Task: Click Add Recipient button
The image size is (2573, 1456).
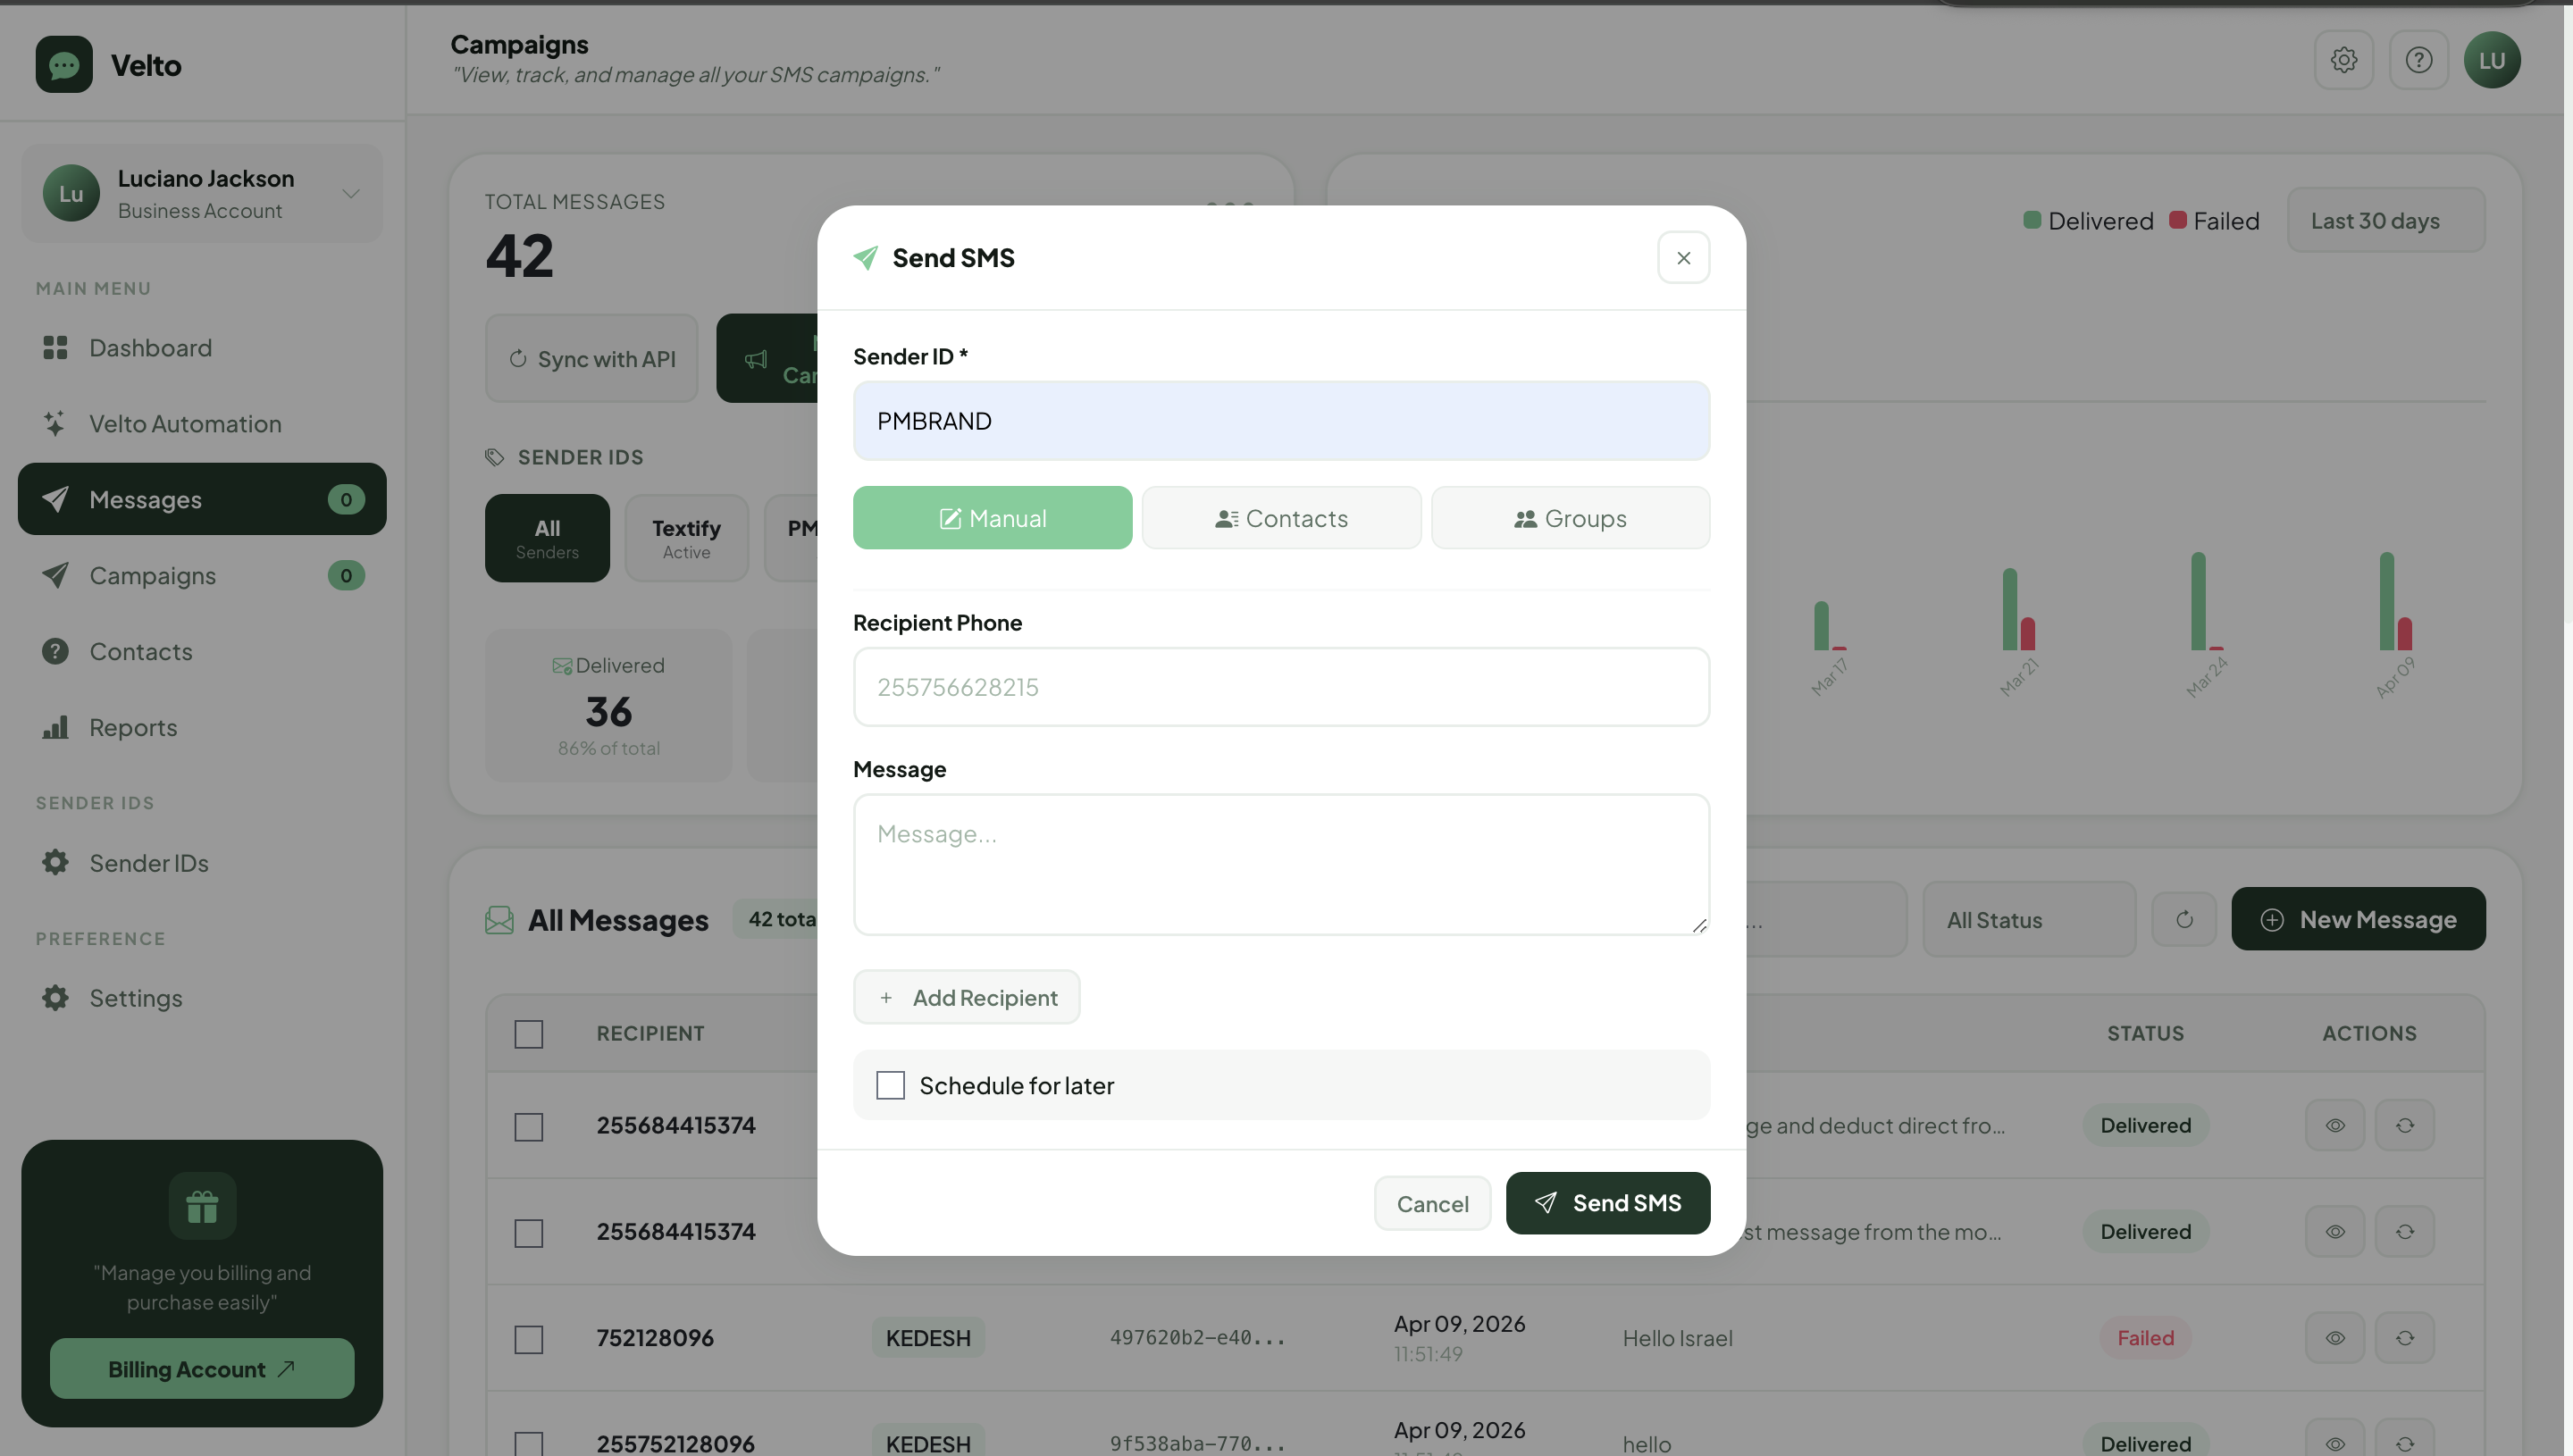Action: 966,997
